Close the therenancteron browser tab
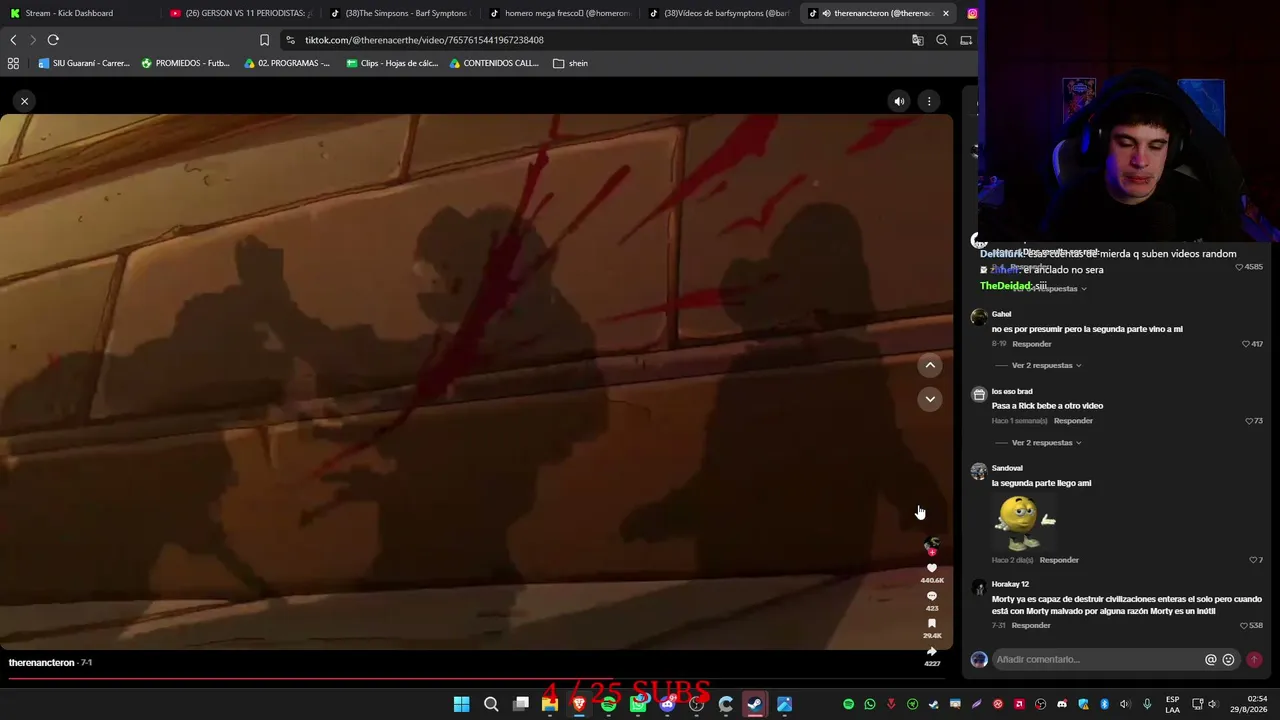1280x720 pixels. click(x=945, y=13)
